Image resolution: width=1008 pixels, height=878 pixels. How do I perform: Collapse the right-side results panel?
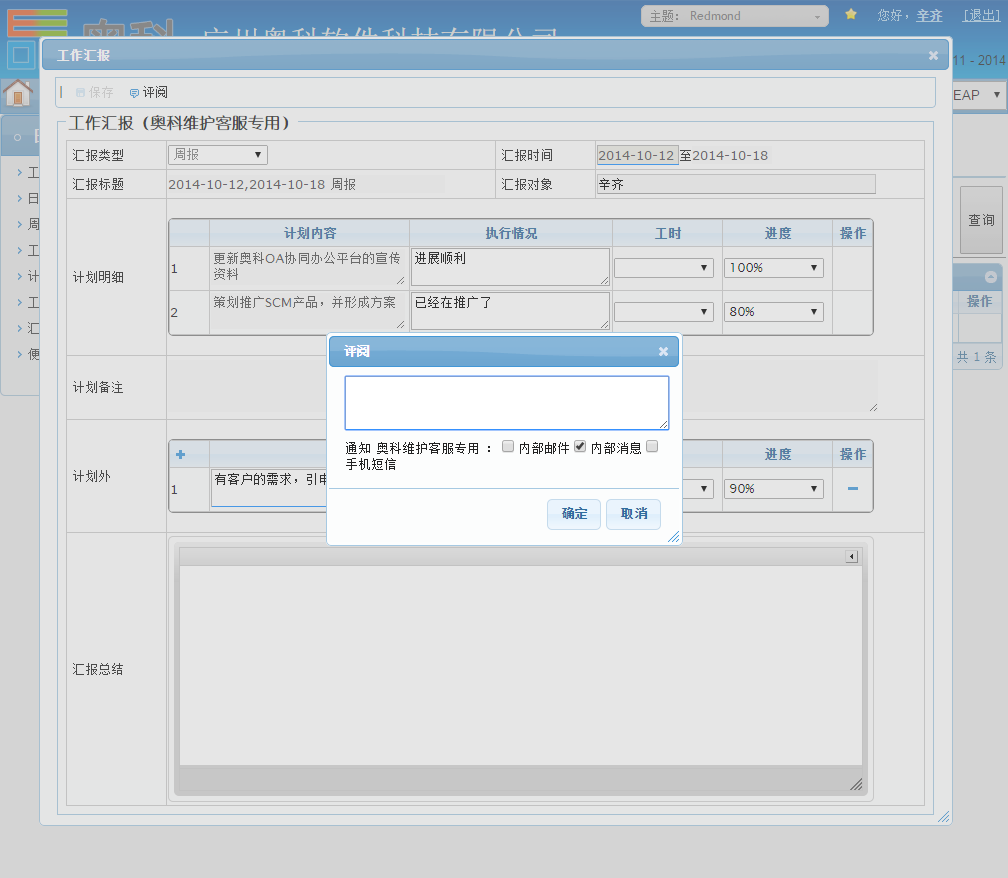tap(991, 277)
